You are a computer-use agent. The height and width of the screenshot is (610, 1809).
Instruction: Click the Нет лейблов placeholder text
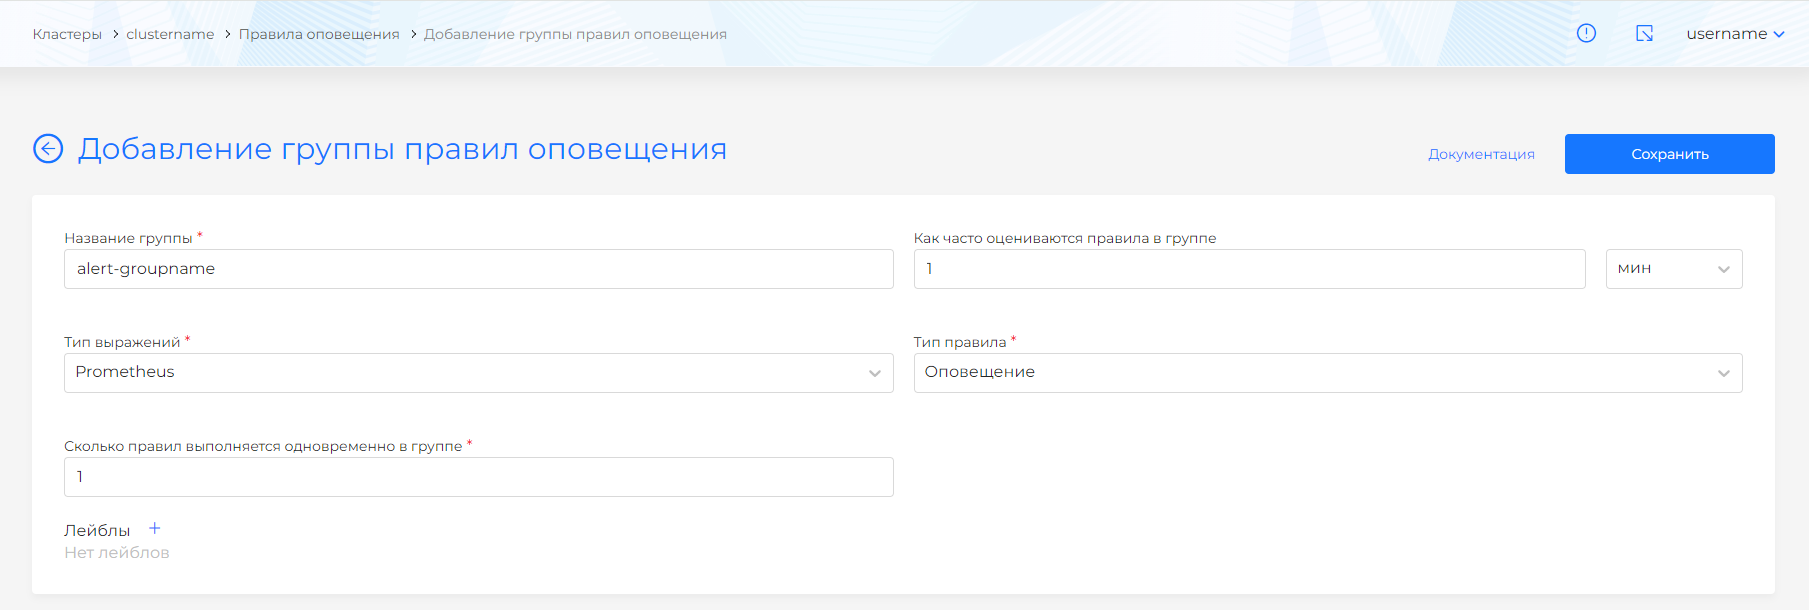click(x=117, y=553)
